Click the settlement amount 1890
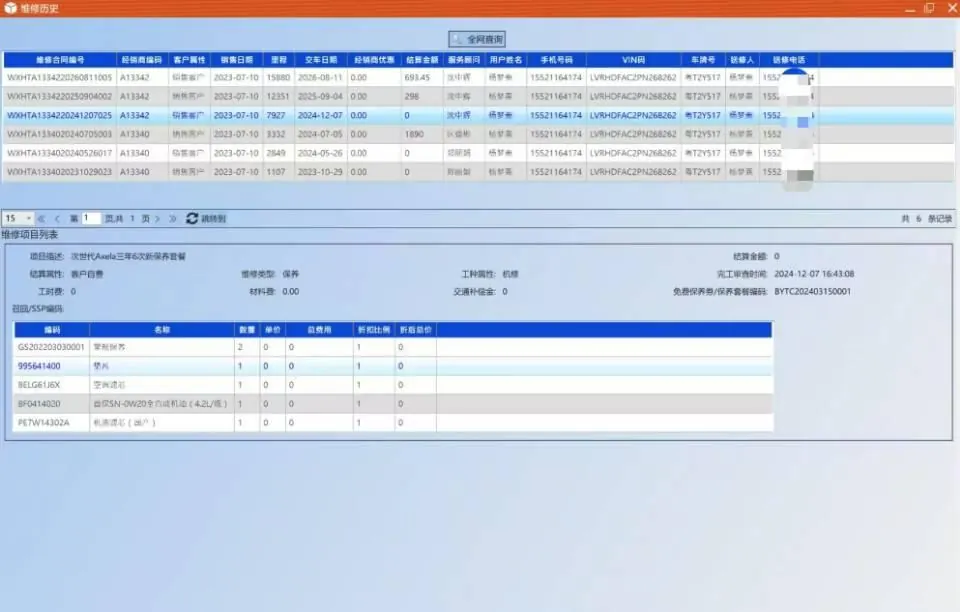The image size is (960, 612). coord(414,134)
